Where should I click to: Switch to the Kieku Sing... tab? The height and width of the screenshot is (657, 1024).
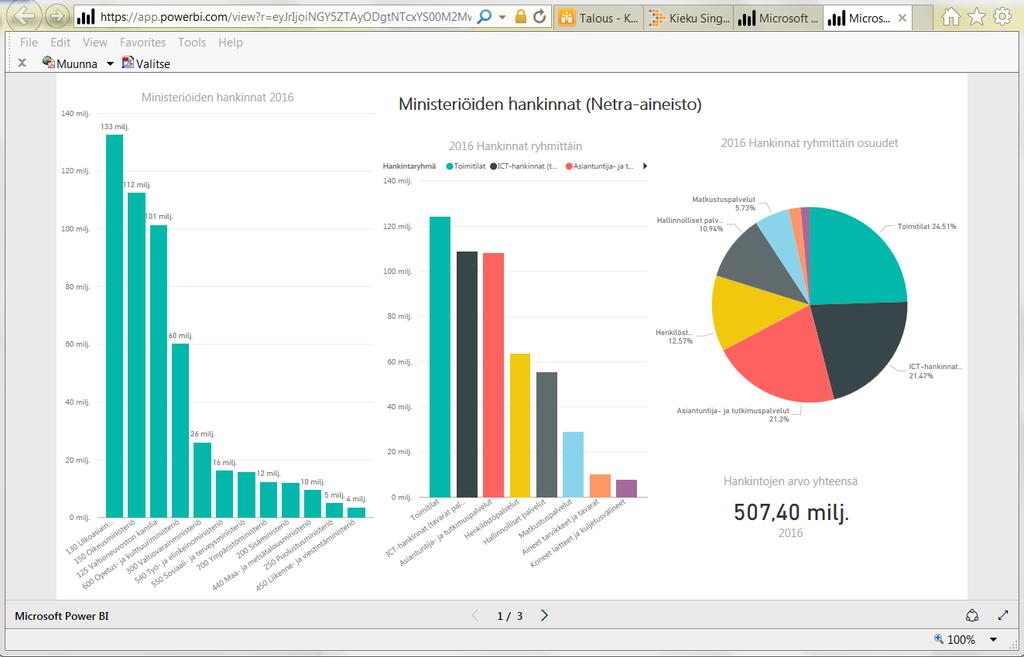pos(689,18)
